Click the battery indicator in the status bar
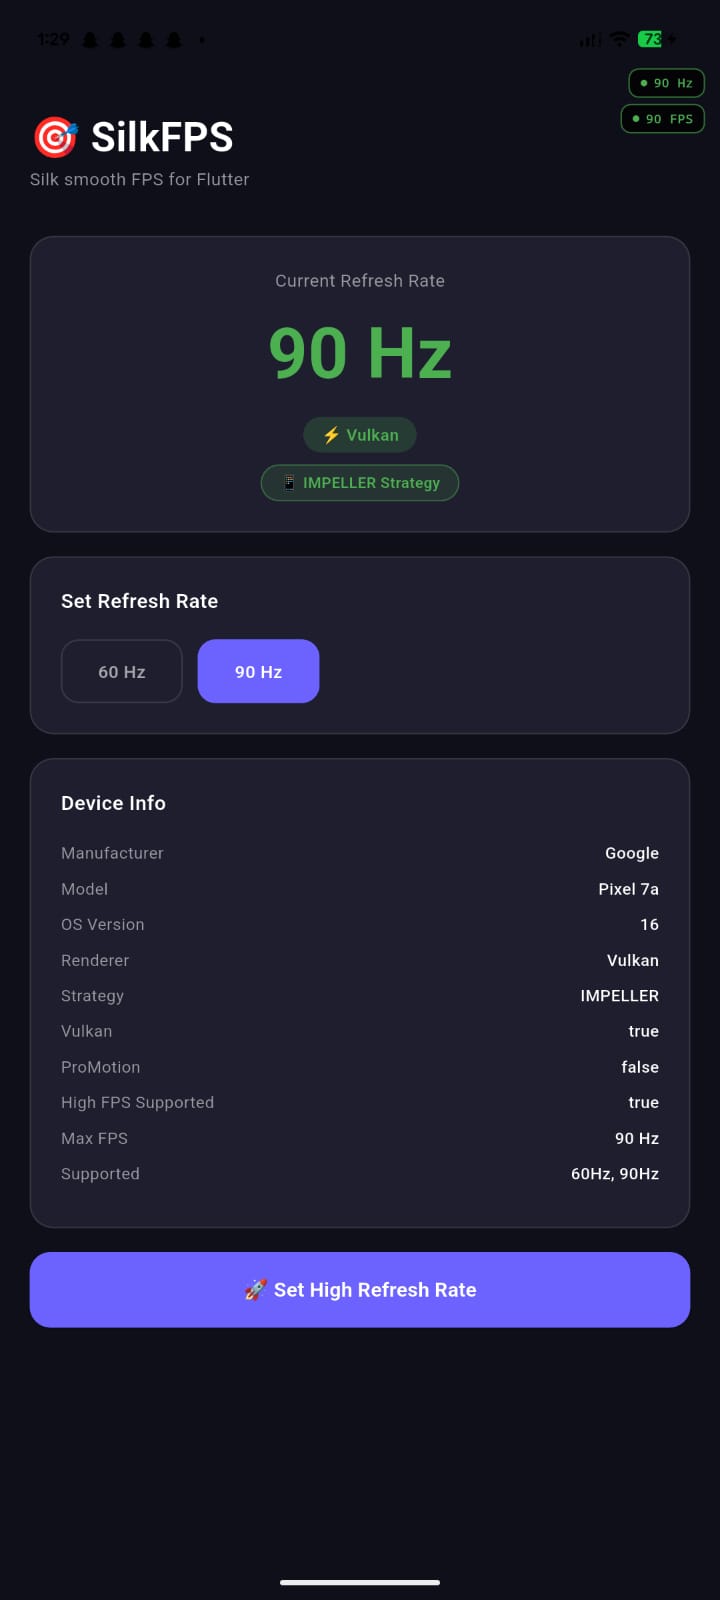This screenshot has width=720, height=1600. pyautogui.click(x=651, y=39)
